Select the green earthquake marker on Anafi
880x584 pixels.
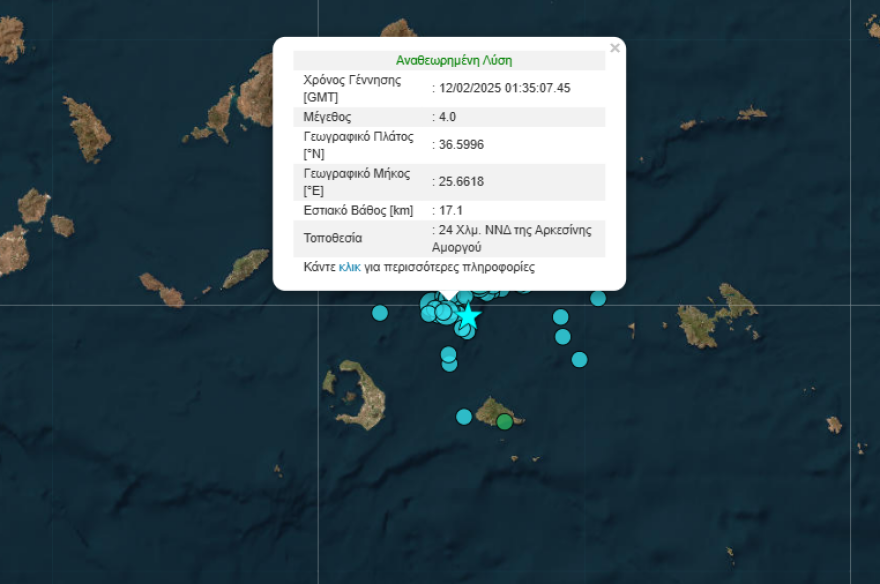(505, 422)
